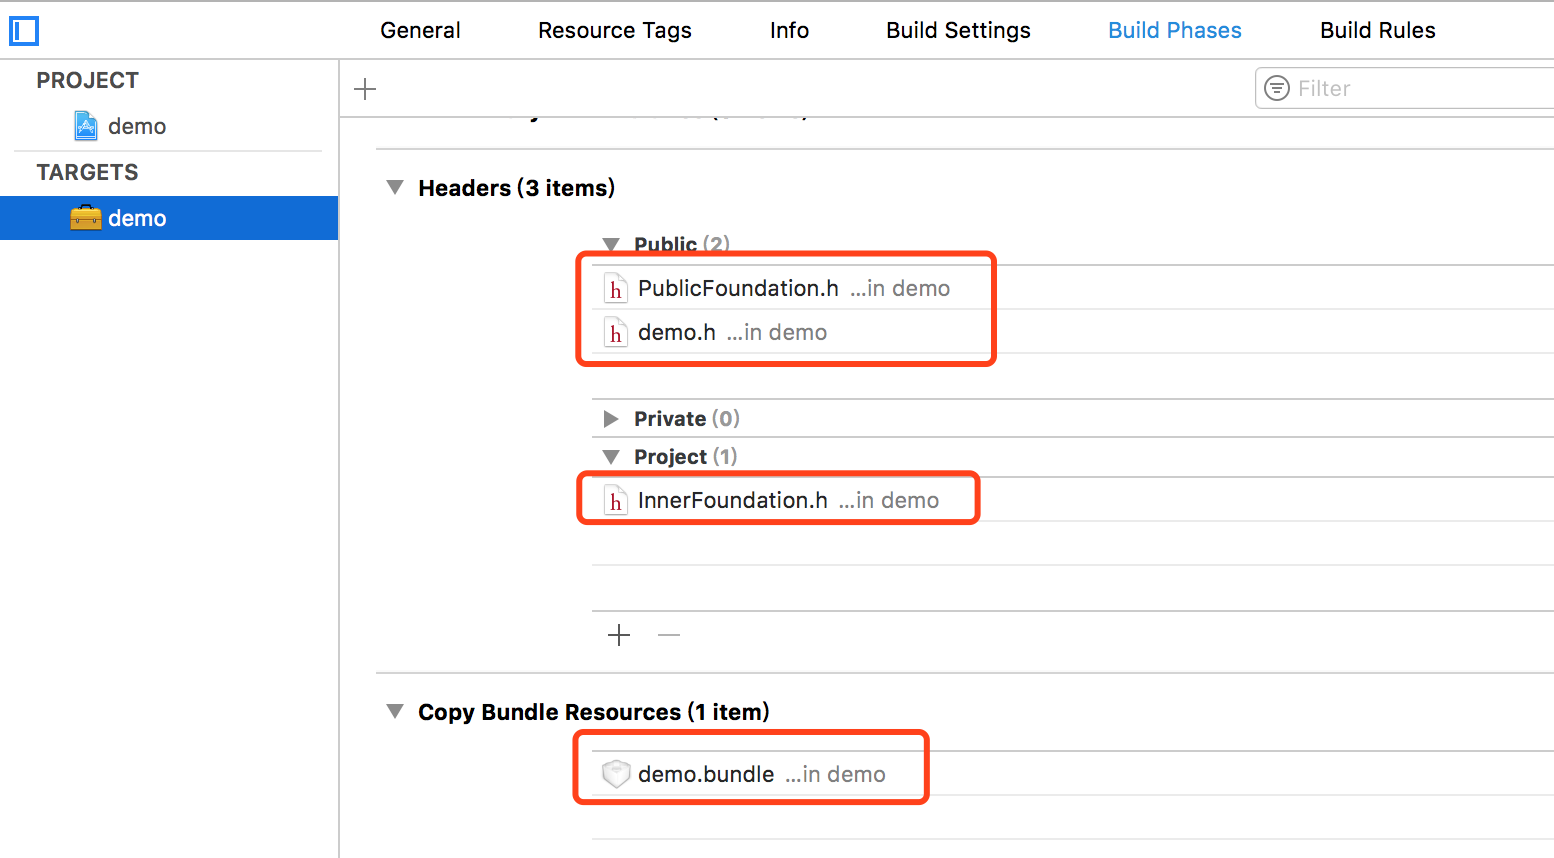Collapse the Public headers group
The width and height of the screenshot is (1554, 858).
click(611, 244)
